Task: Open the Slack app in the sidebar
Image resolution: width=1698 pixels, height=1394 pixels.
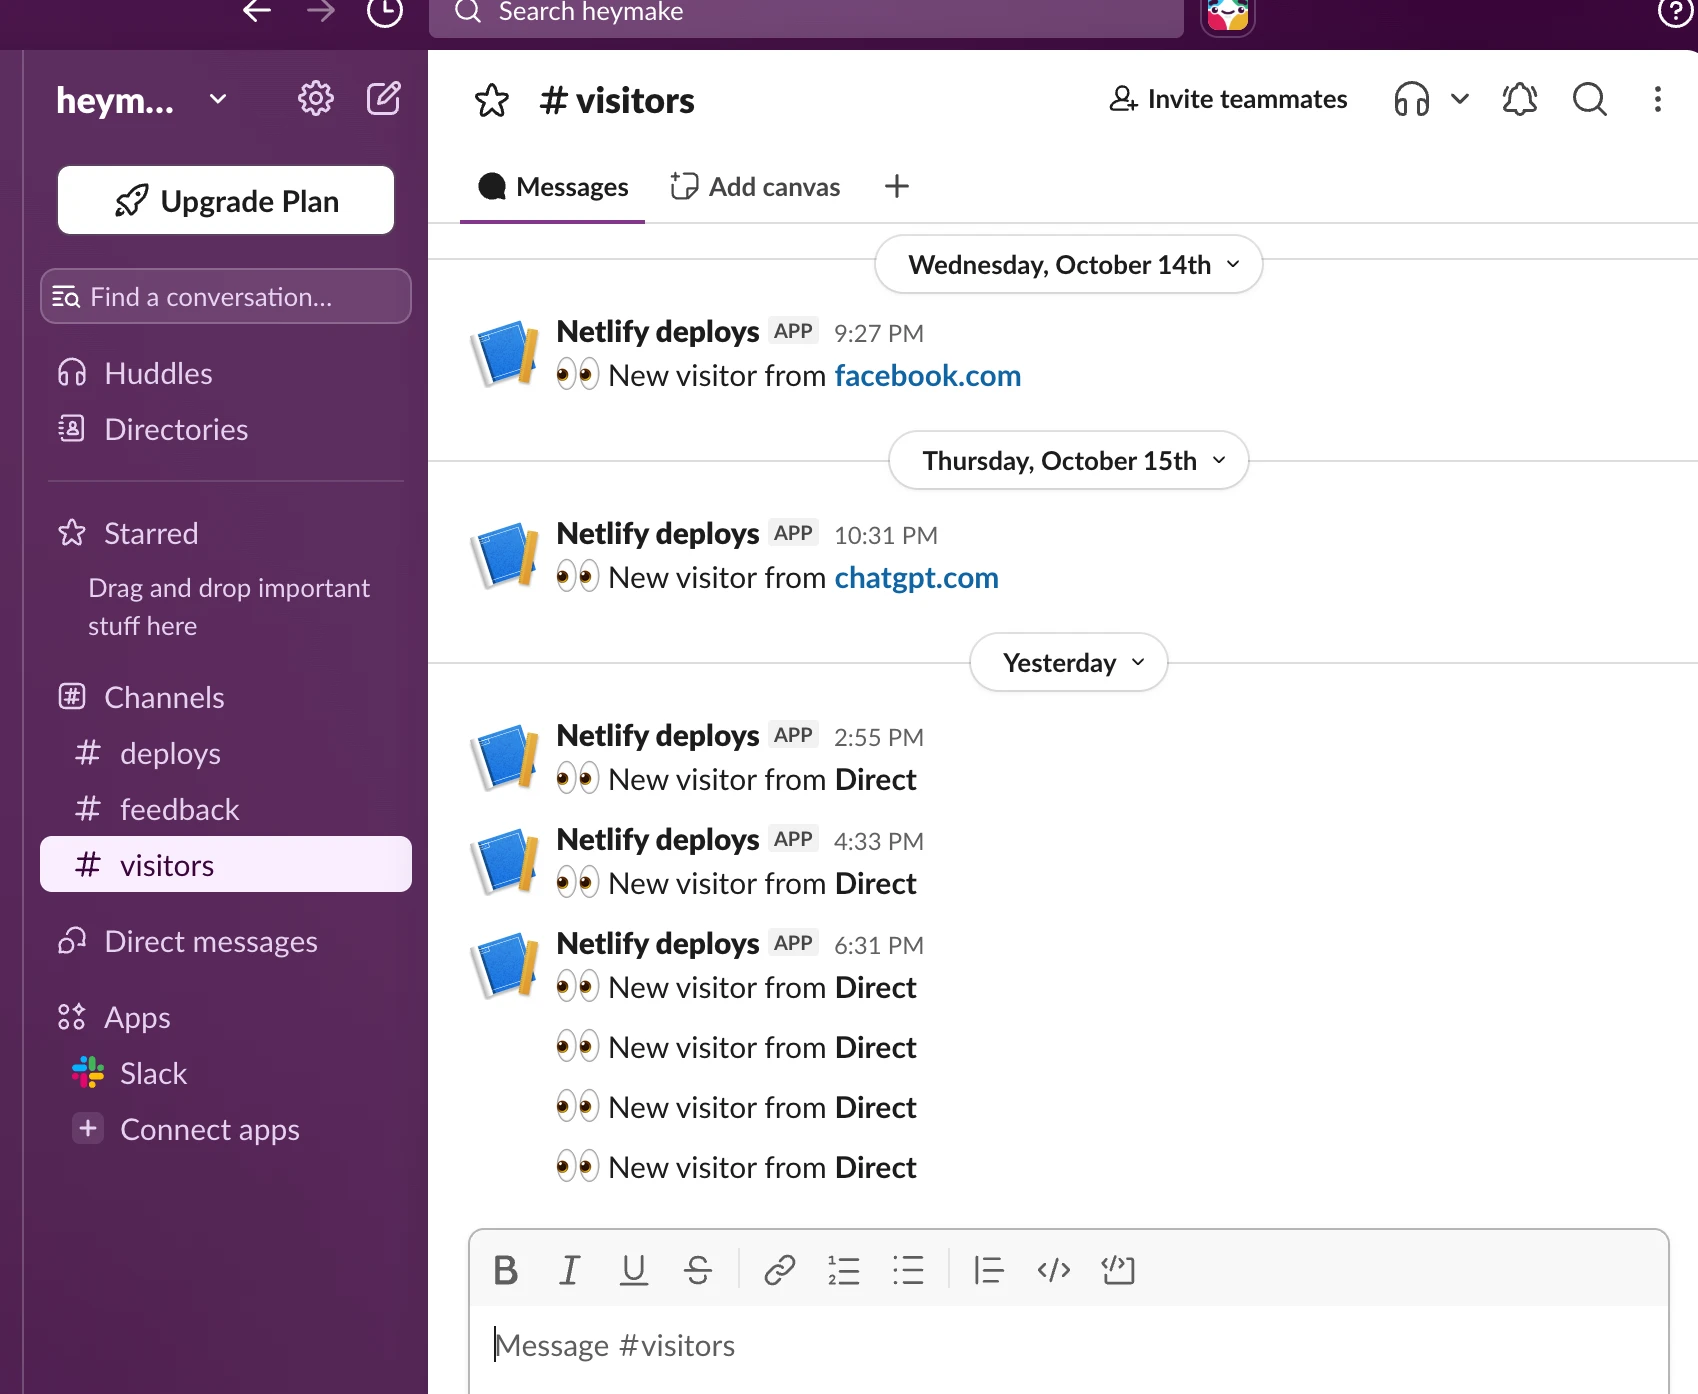Action: (226, 1073)
